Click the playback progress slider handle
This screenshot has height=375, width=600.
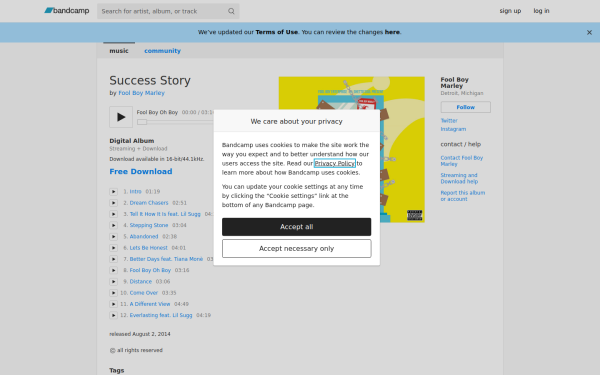(x=142, y=122)
